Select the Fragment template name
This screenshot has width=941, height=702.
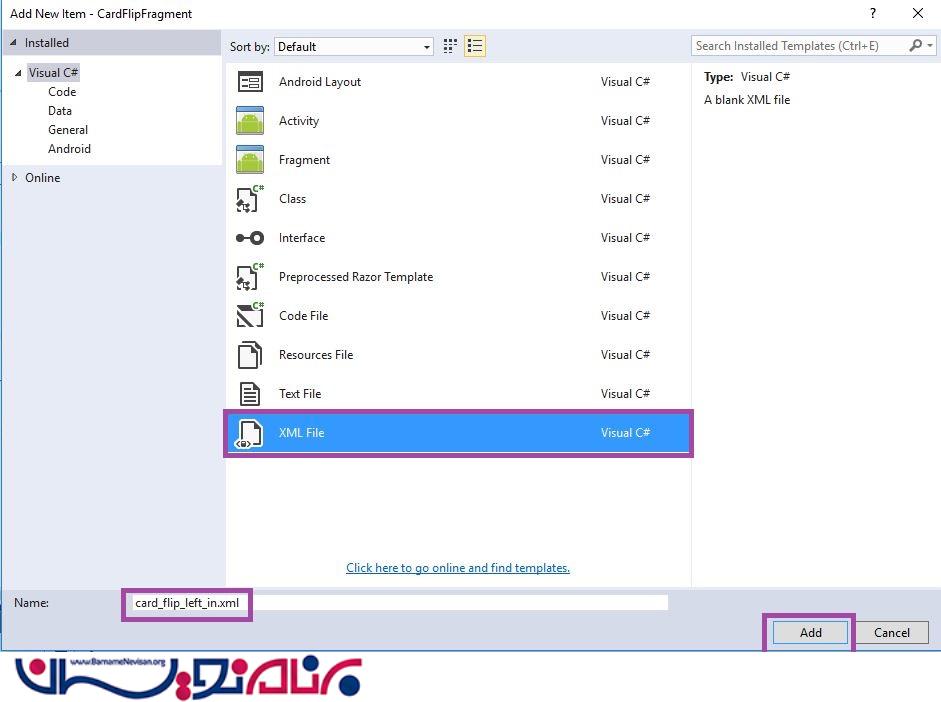(304, 160)
